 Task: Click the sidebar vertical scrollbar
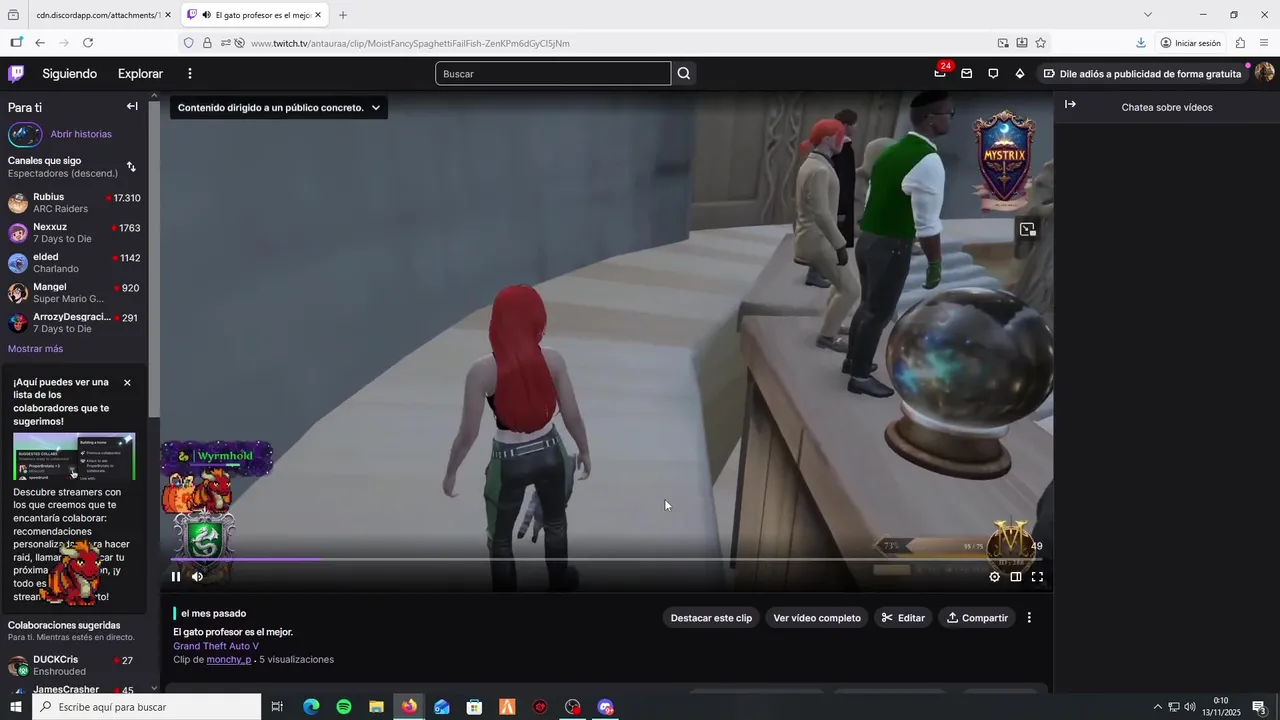coord(154,260)
